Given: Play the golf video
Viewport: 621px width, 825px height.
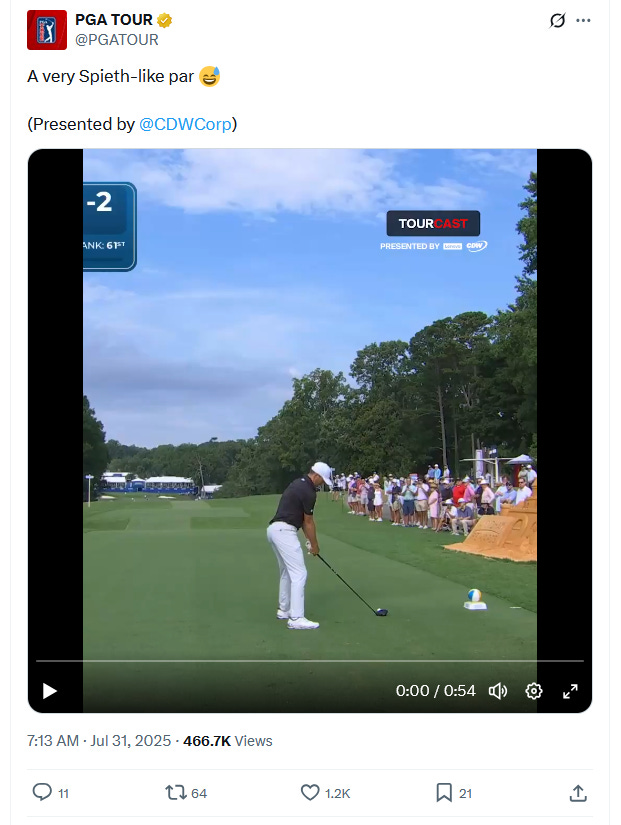Looking at the screenshot, I should 49,691.
